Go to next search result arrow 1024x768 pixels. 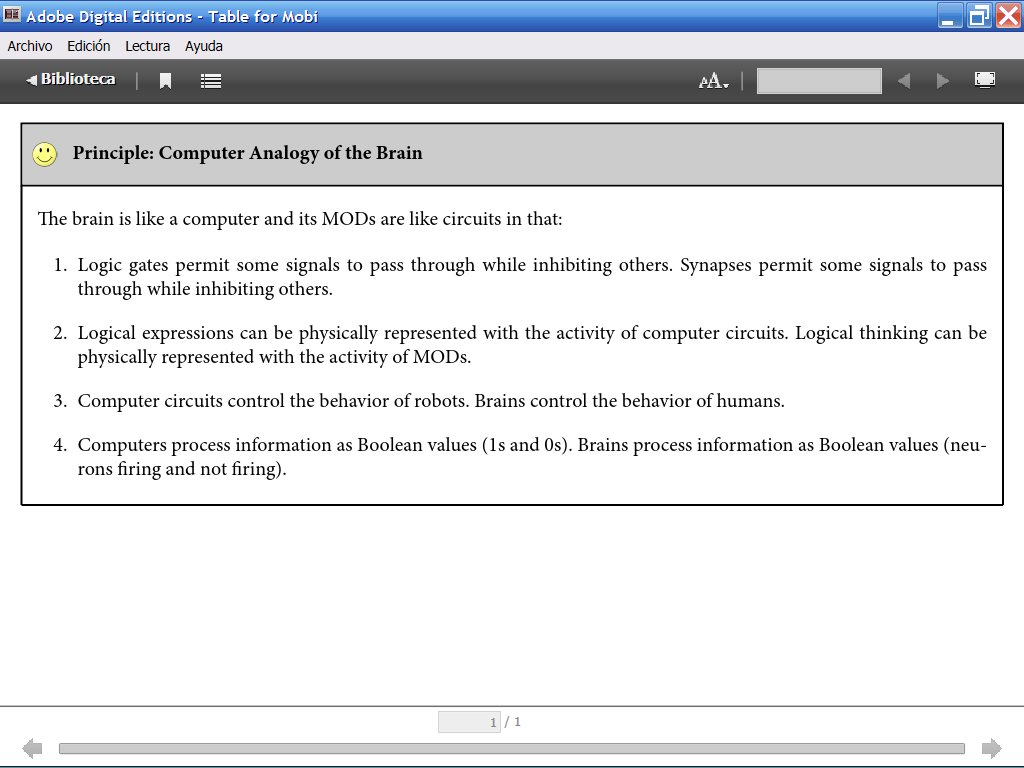coord(942,81)
